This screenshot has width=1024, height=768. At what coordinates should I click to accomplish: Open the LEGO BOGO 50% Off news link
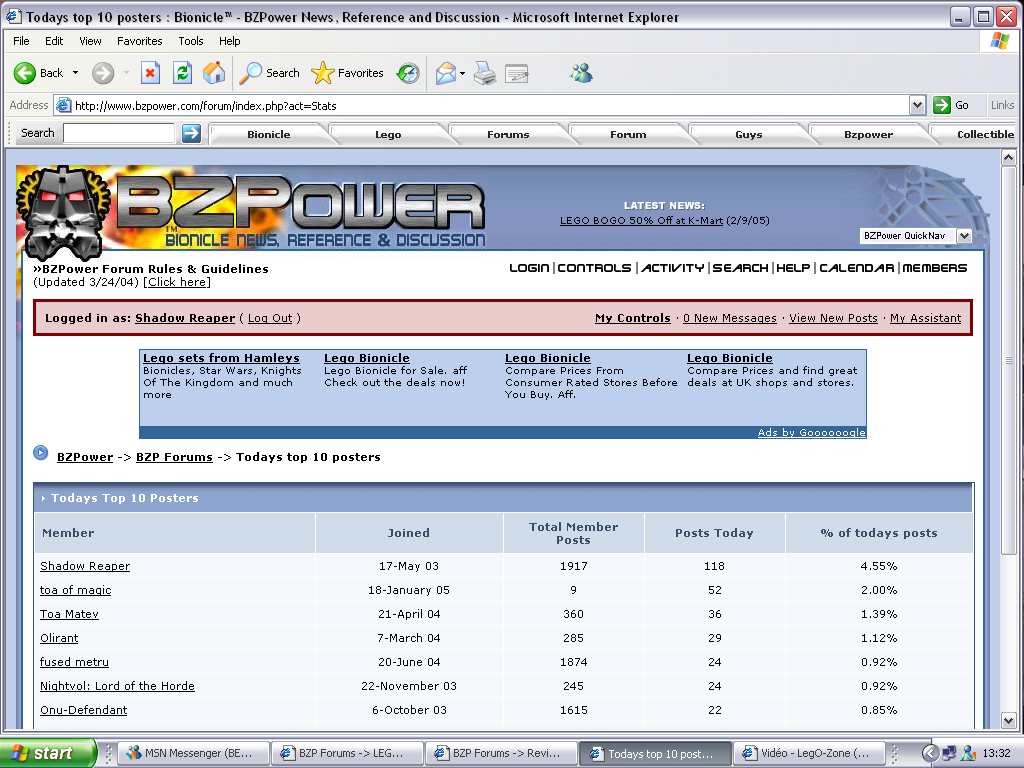[641, 221]
